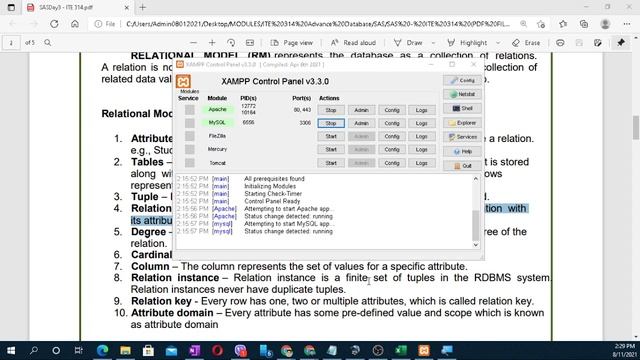Activate the Draw tool
This screenshot has height=360, width=640.
coord(408,42)
